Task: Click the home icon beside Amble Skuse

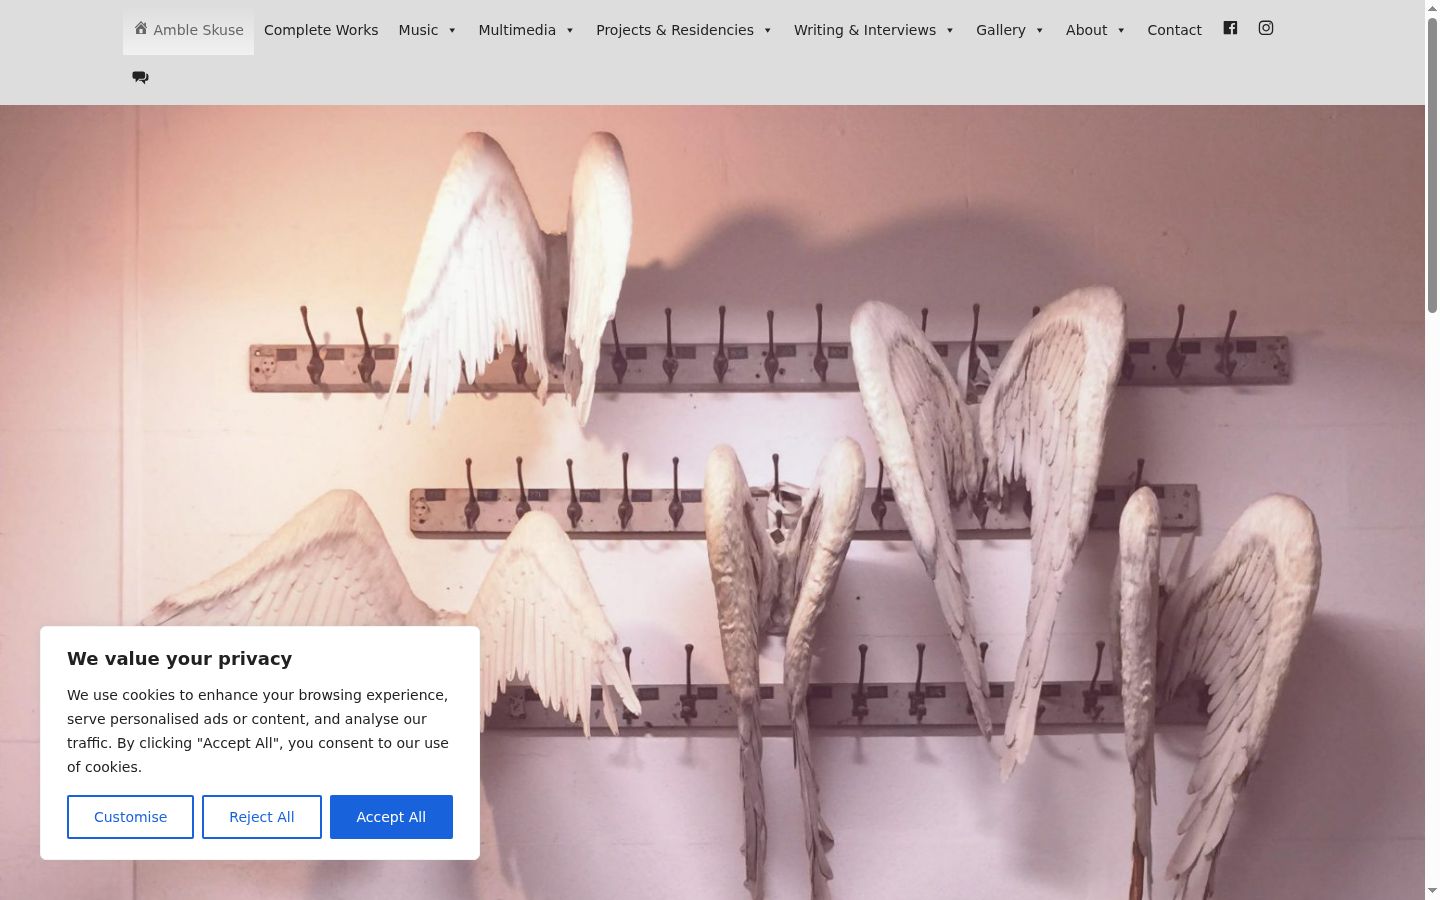Action: pos(141,28)
